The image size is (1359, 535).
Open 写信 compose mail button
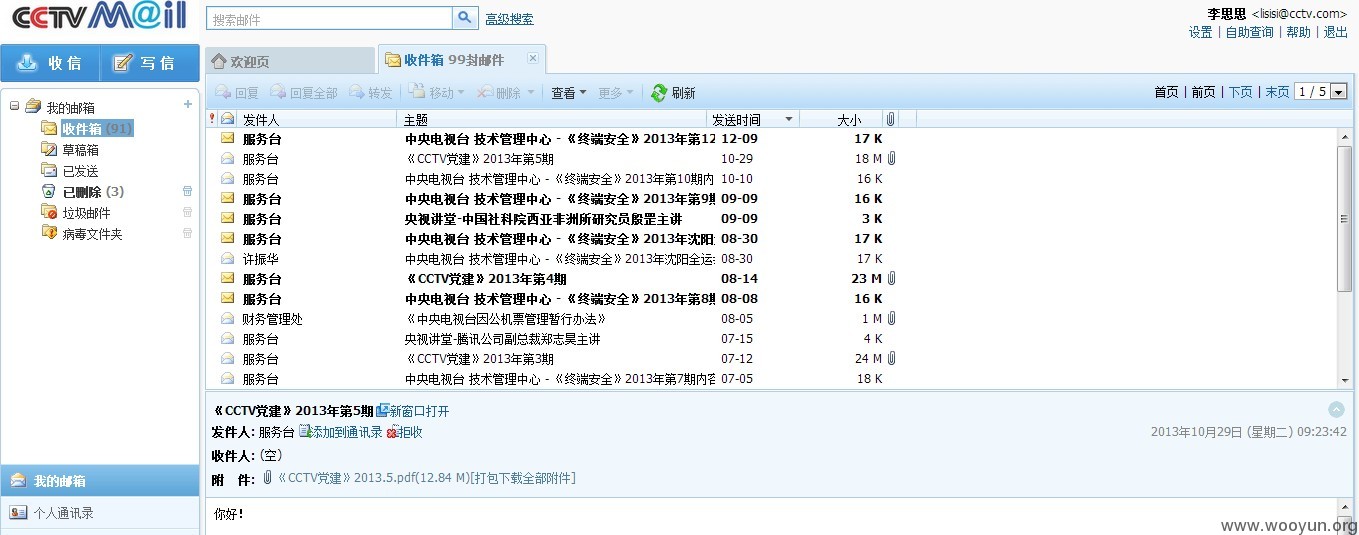pos(148,63)
